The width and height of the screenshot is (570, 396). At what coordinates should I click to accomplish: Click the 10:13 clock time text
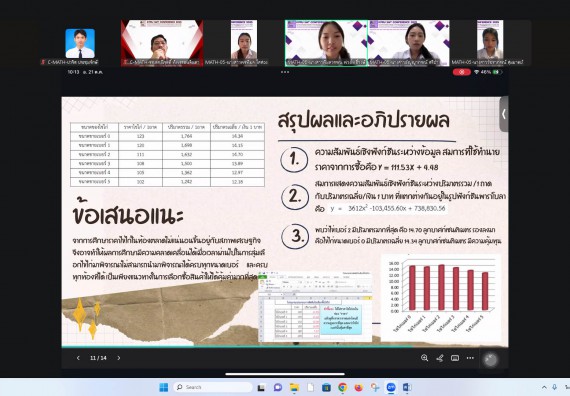(73, 72)
